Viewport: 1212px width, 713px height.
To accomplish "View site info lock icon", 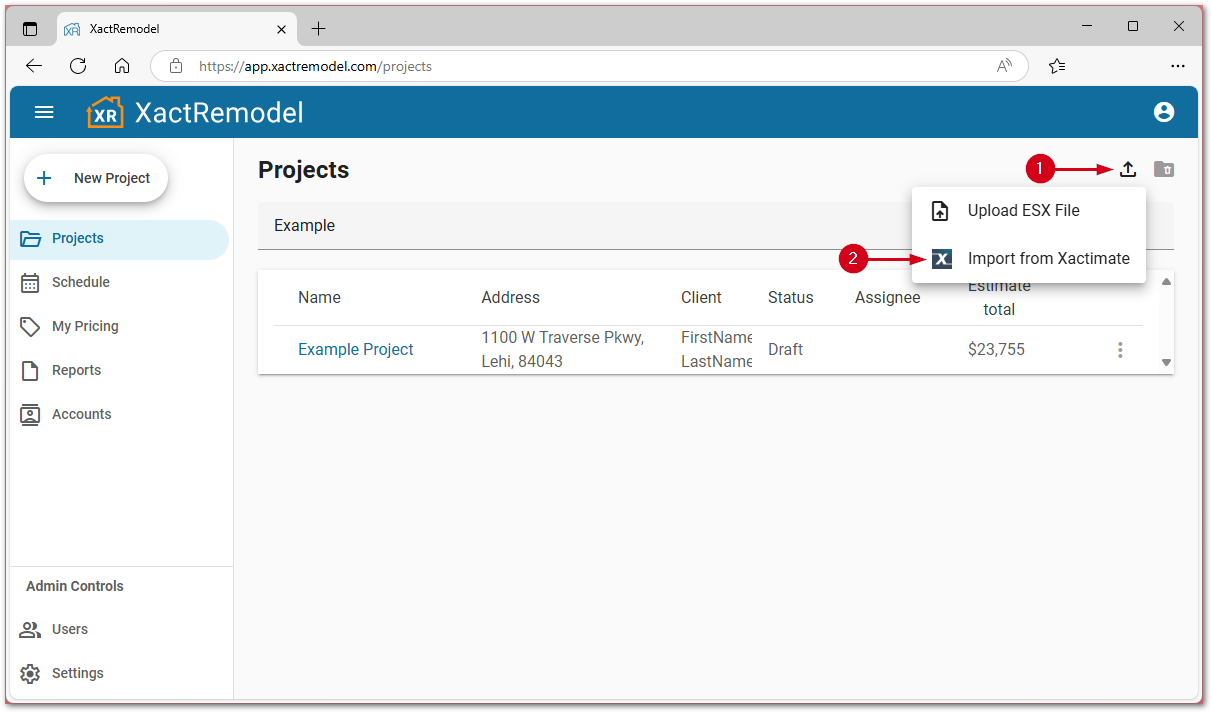I will point(176,66).
